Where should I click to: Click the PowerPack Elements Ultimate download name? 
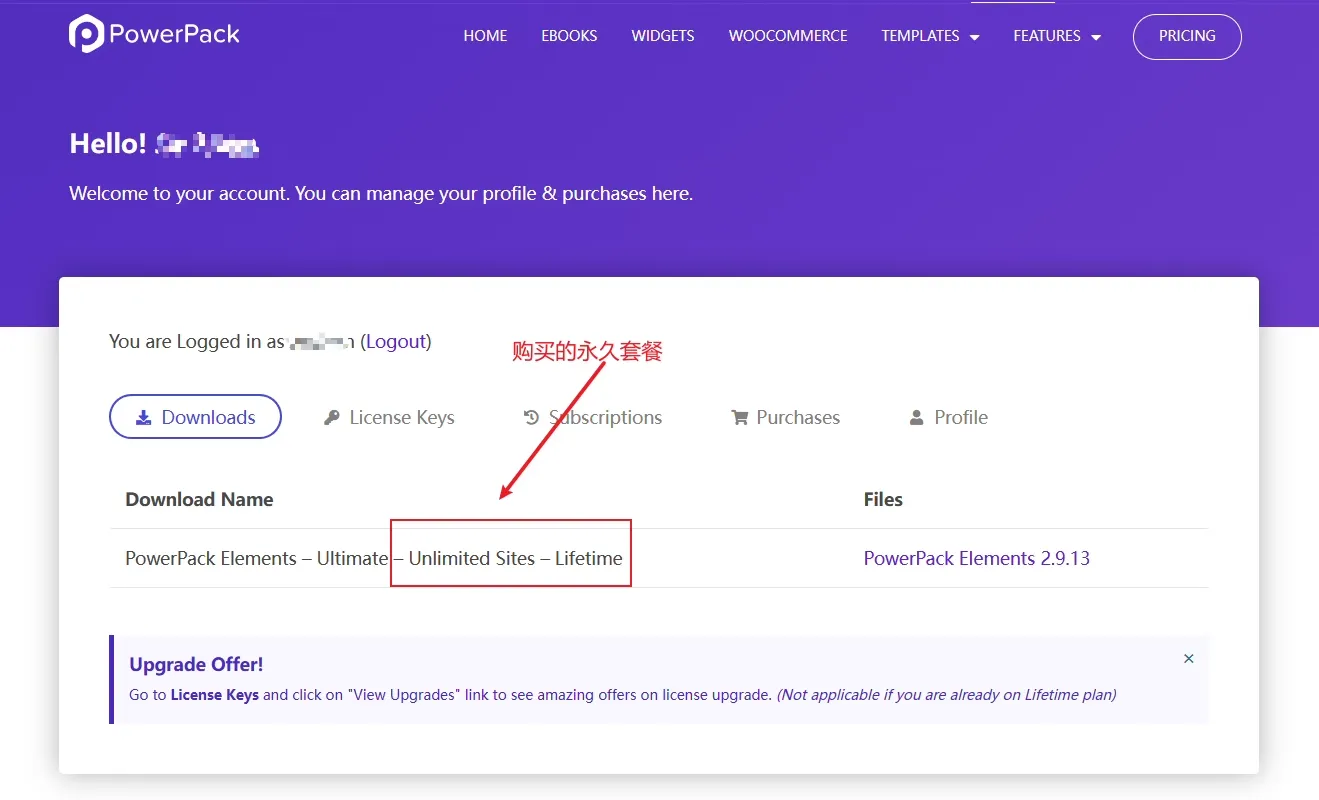point(374,558)
